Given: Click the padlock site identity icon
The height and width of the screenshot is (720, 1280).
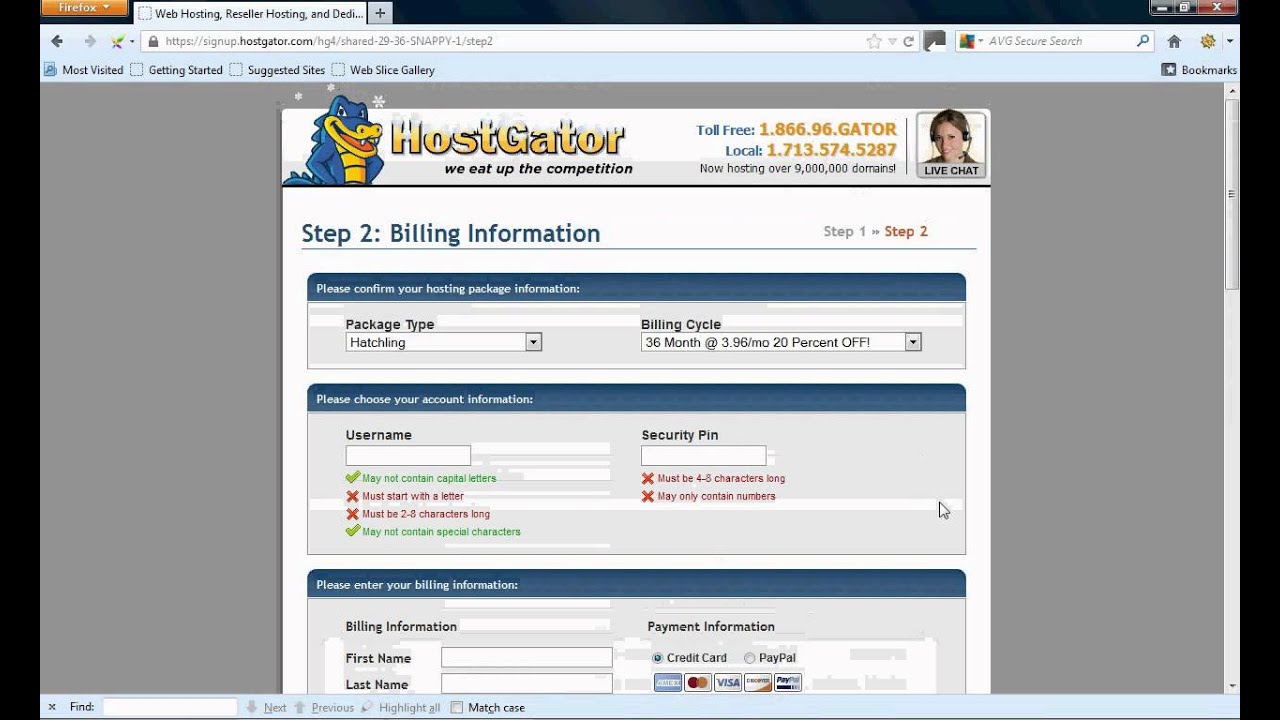Looking at the screenshot, I should tap(153, 41).
